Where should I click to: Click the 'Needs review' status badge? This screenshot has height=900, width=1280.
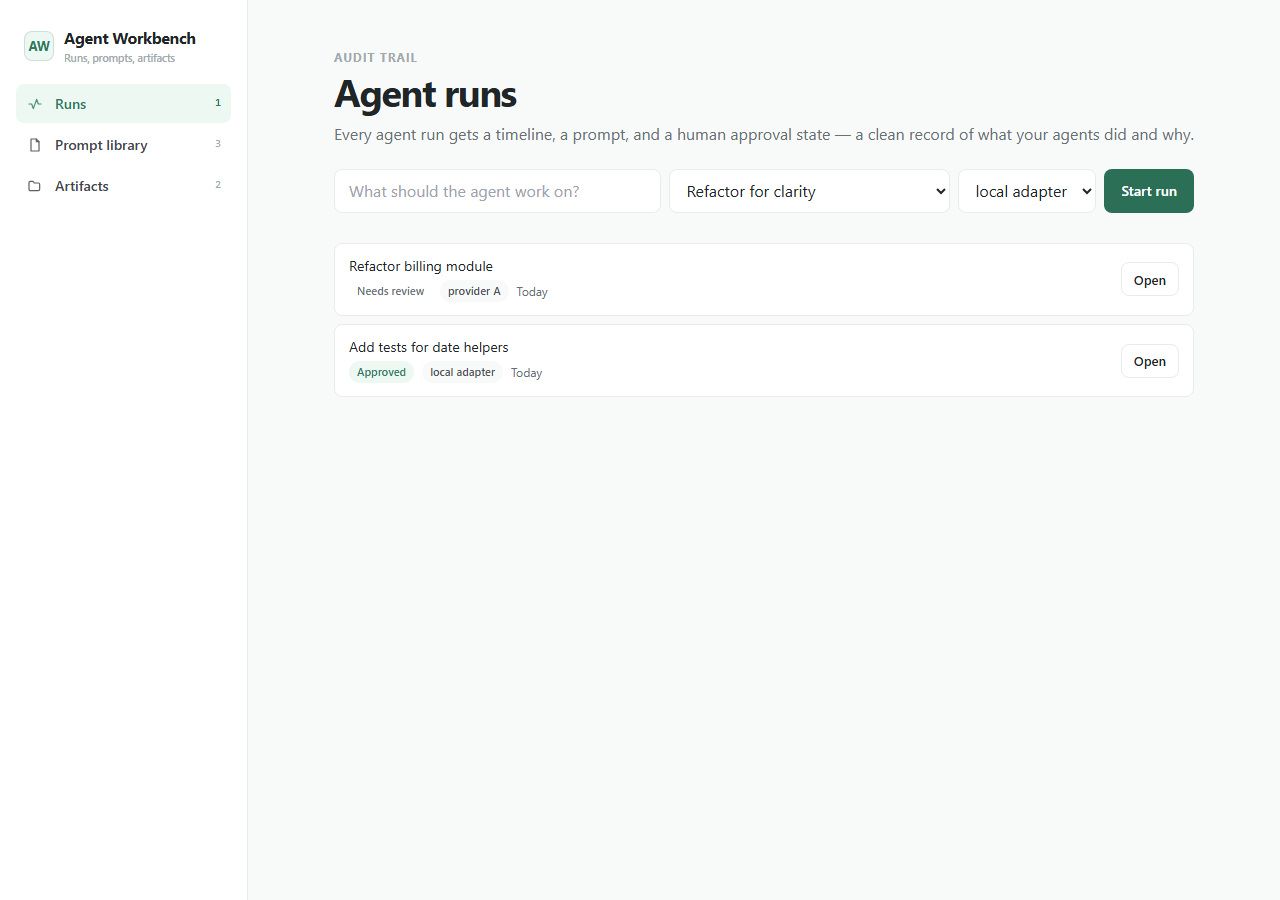click(x=390, y=291)
